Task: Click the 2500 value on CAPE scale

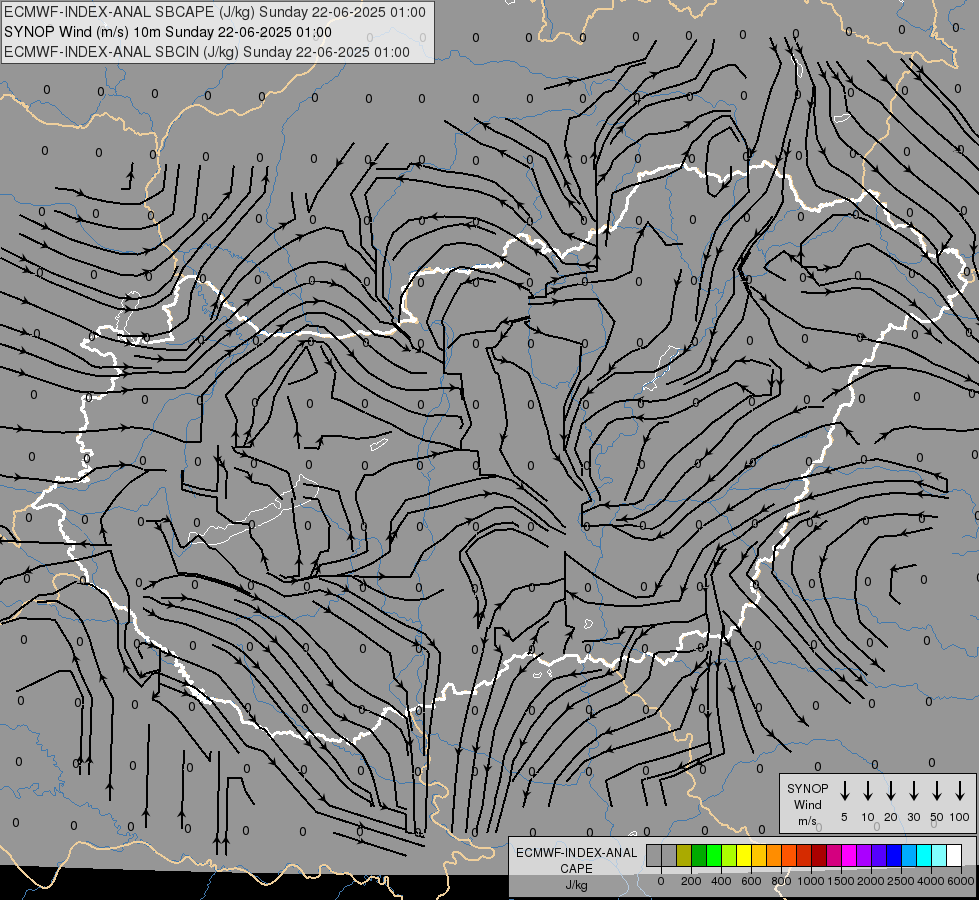Action: click(901, 881)
